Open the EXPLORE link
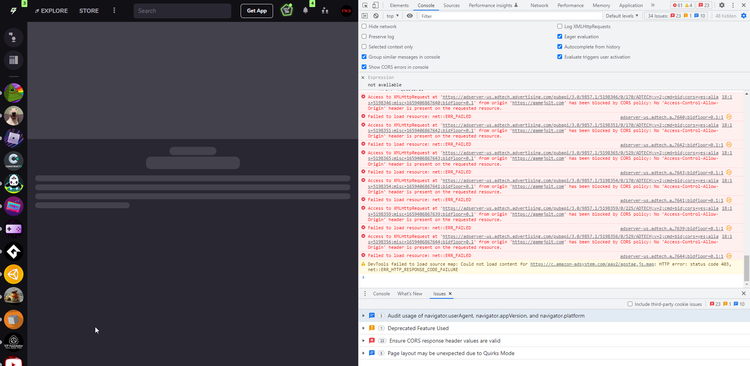The image size is (750, 366). pyautogui.click(x=51, y=11)
